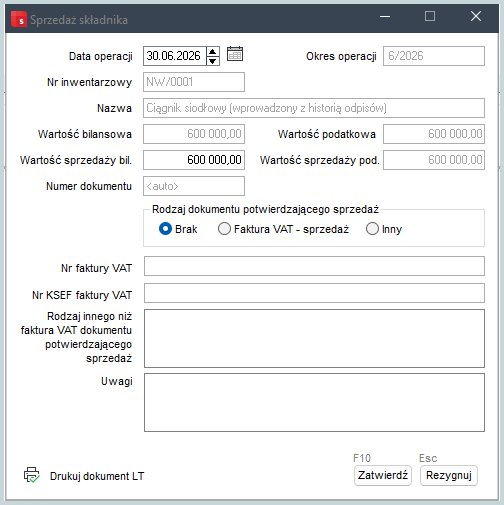The width and height of the screenshot is (504, 505).
Task: Click the Numer dokumentu field
Action: coord(194,186)
